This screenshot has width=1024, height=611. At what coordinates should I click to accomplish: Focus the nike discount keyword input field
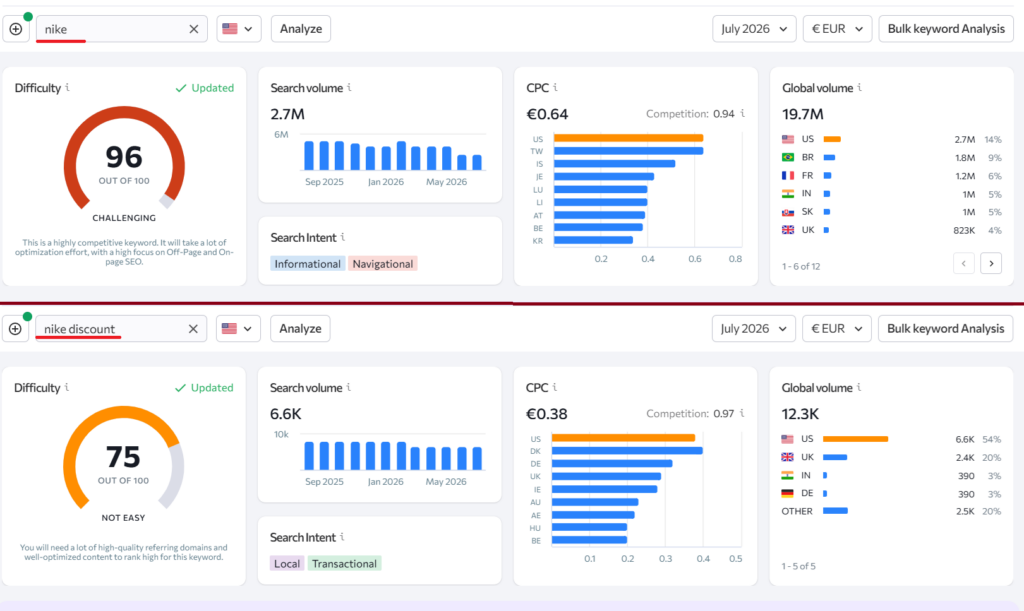pyautogui.click(x=111, y=329)
